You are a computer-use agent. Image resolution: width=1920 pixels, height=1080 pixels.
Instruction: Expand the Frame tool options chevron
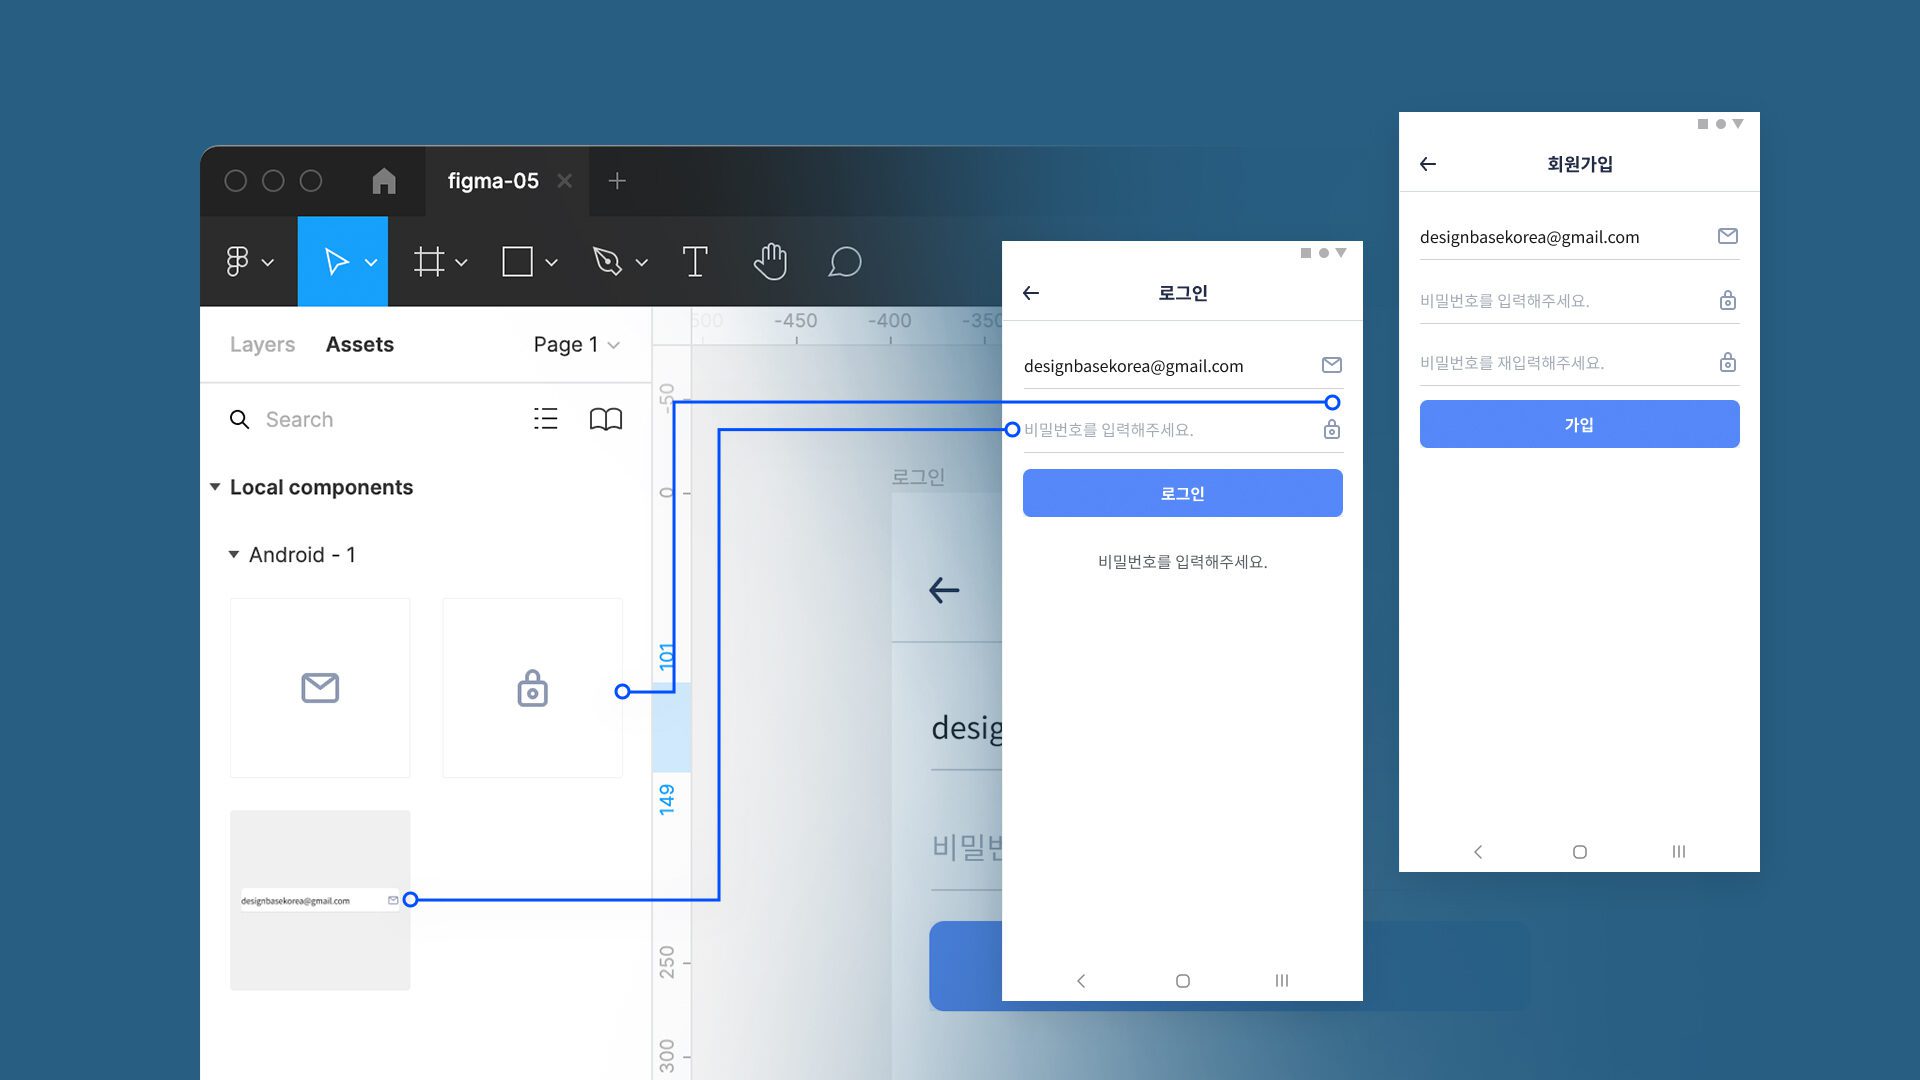click(461, 263)
